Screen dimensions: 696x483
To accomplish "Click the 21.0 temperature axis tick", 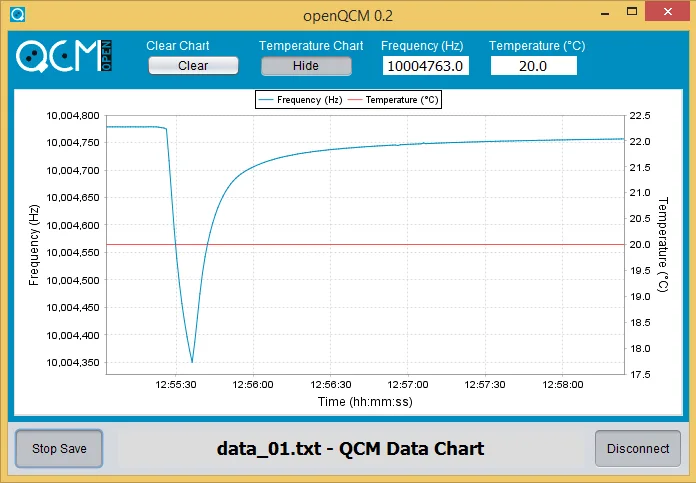I will (x=640, y=193).
